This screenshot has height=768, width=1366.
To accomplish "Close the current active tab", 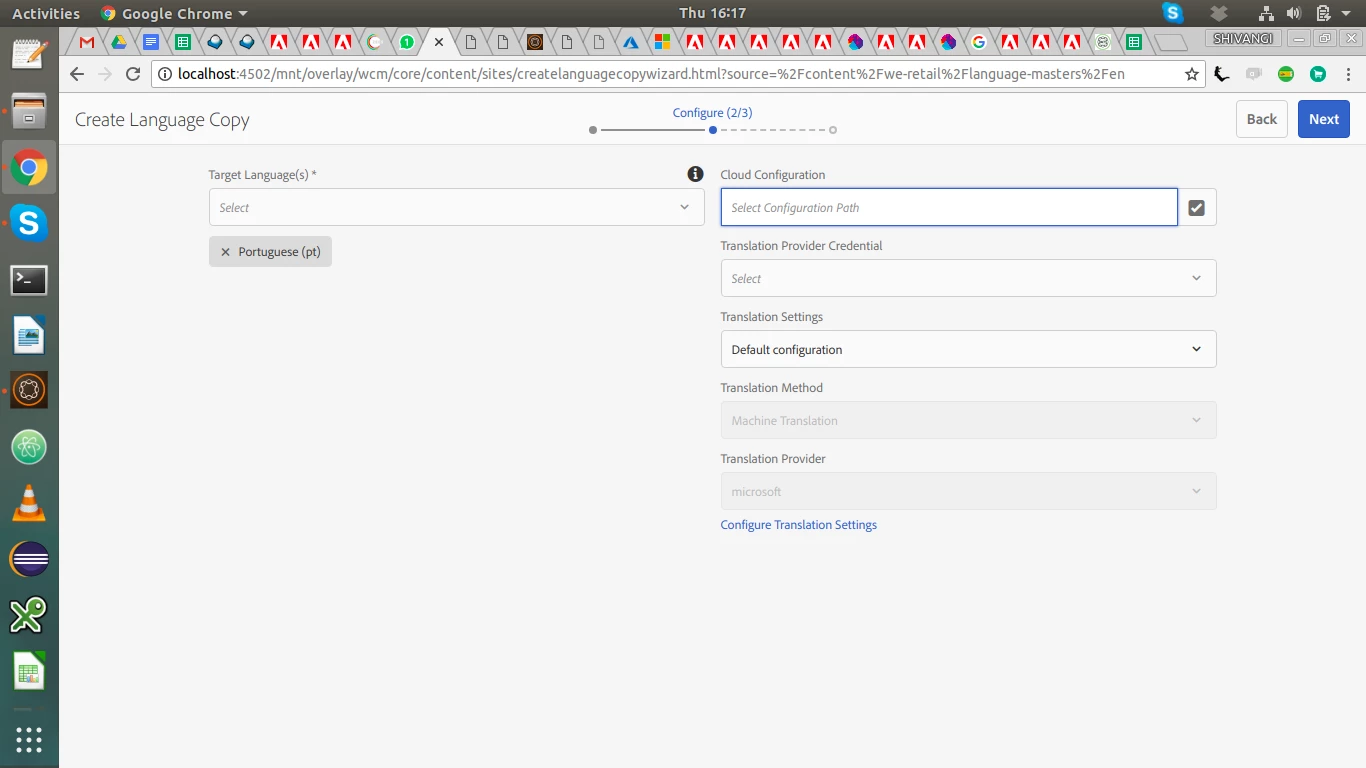I will [438, 42].
